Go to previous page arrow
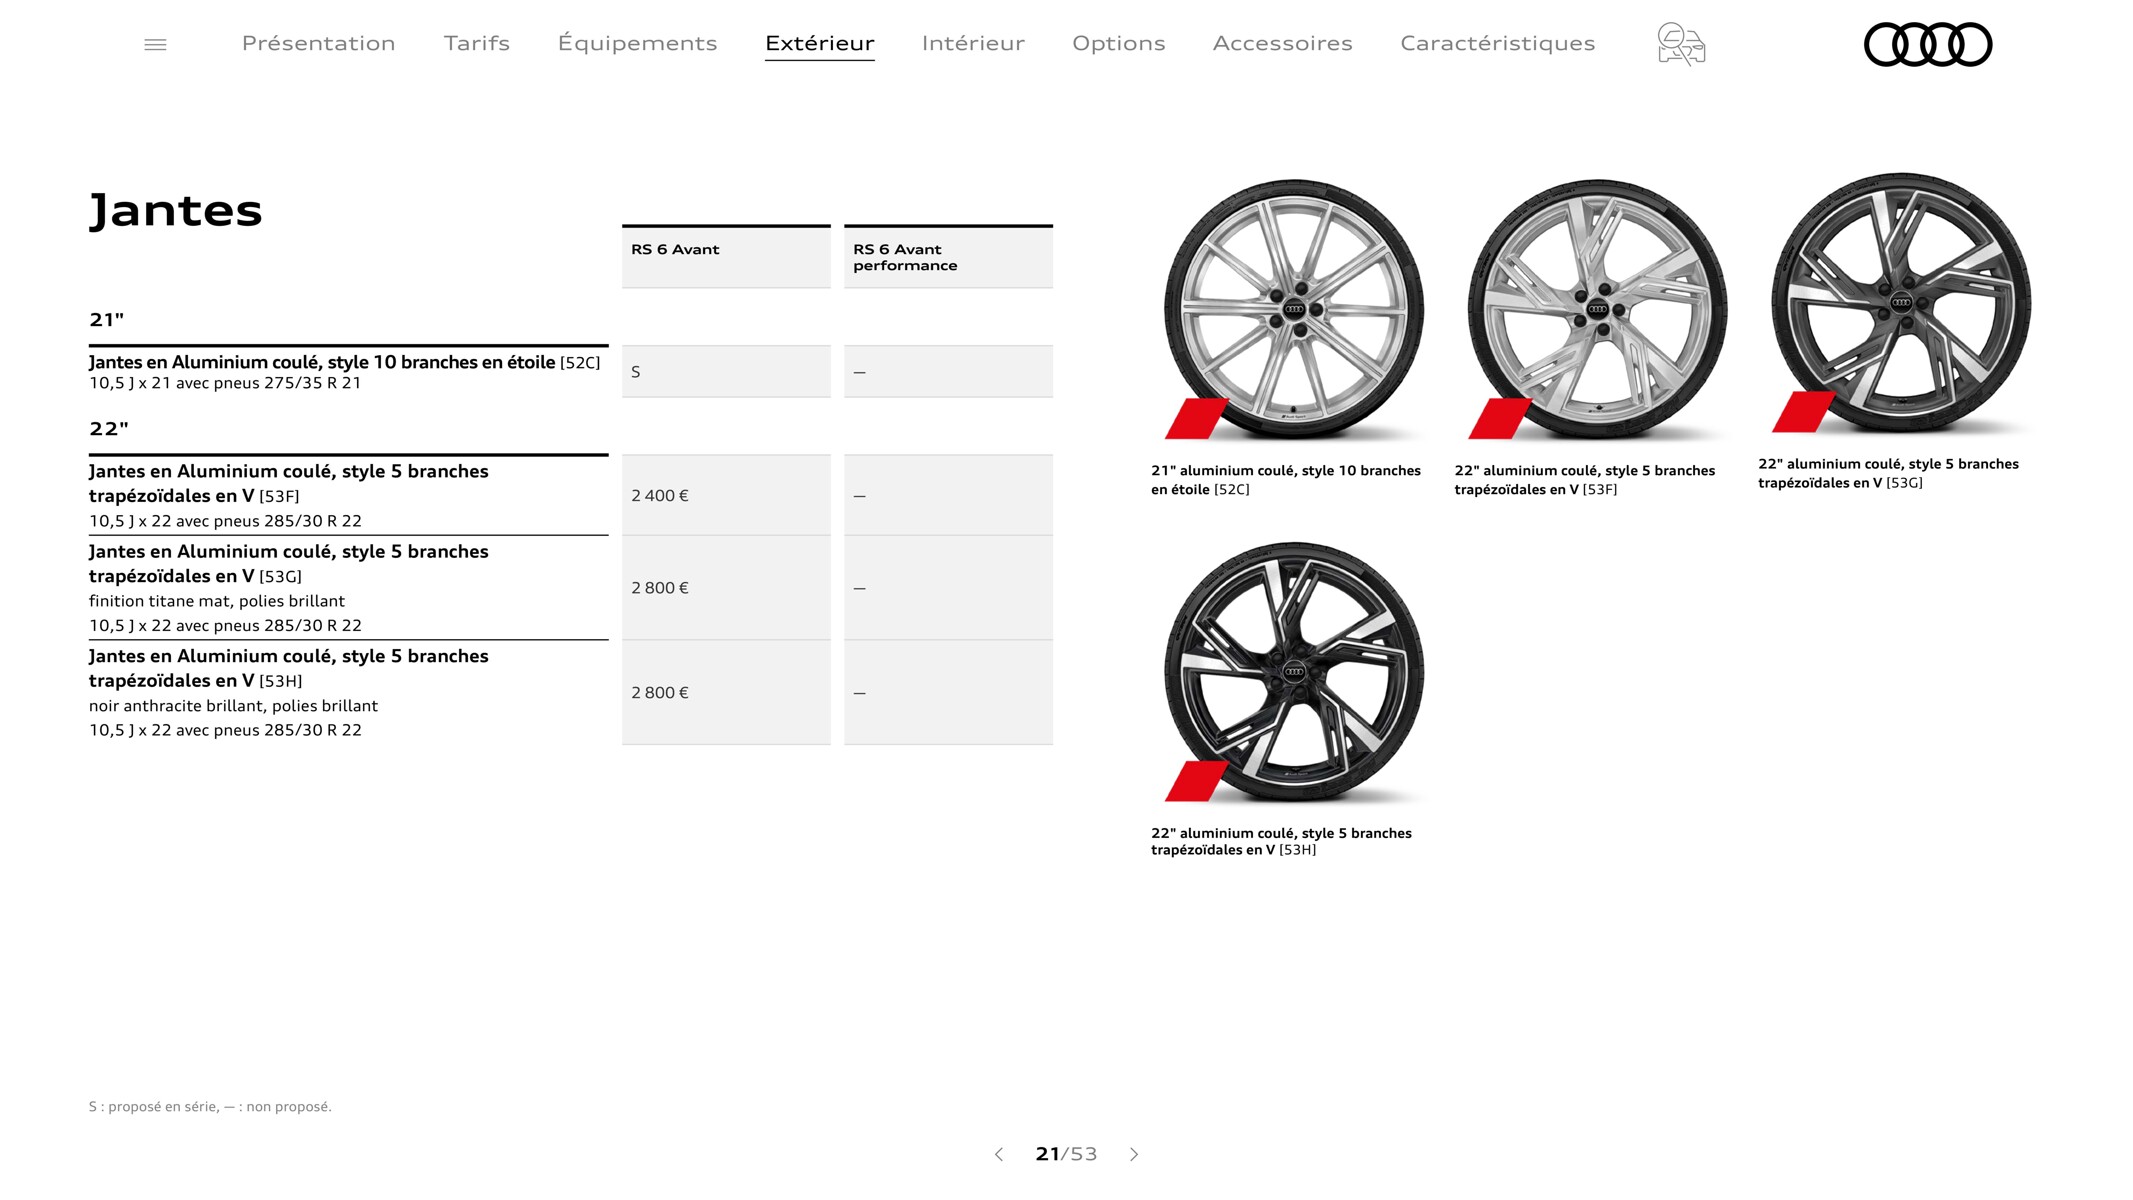This screenshot has width=2133, height=1200. (x=998, y=1154)
